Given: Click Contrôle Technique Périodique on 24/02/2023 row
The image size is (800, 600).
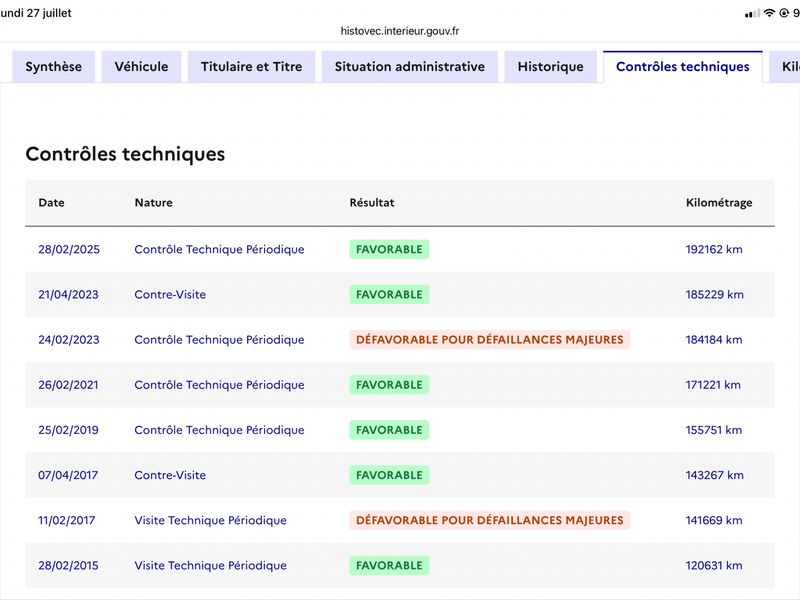Looking at the screenshot, I should (x=219, y=340).
